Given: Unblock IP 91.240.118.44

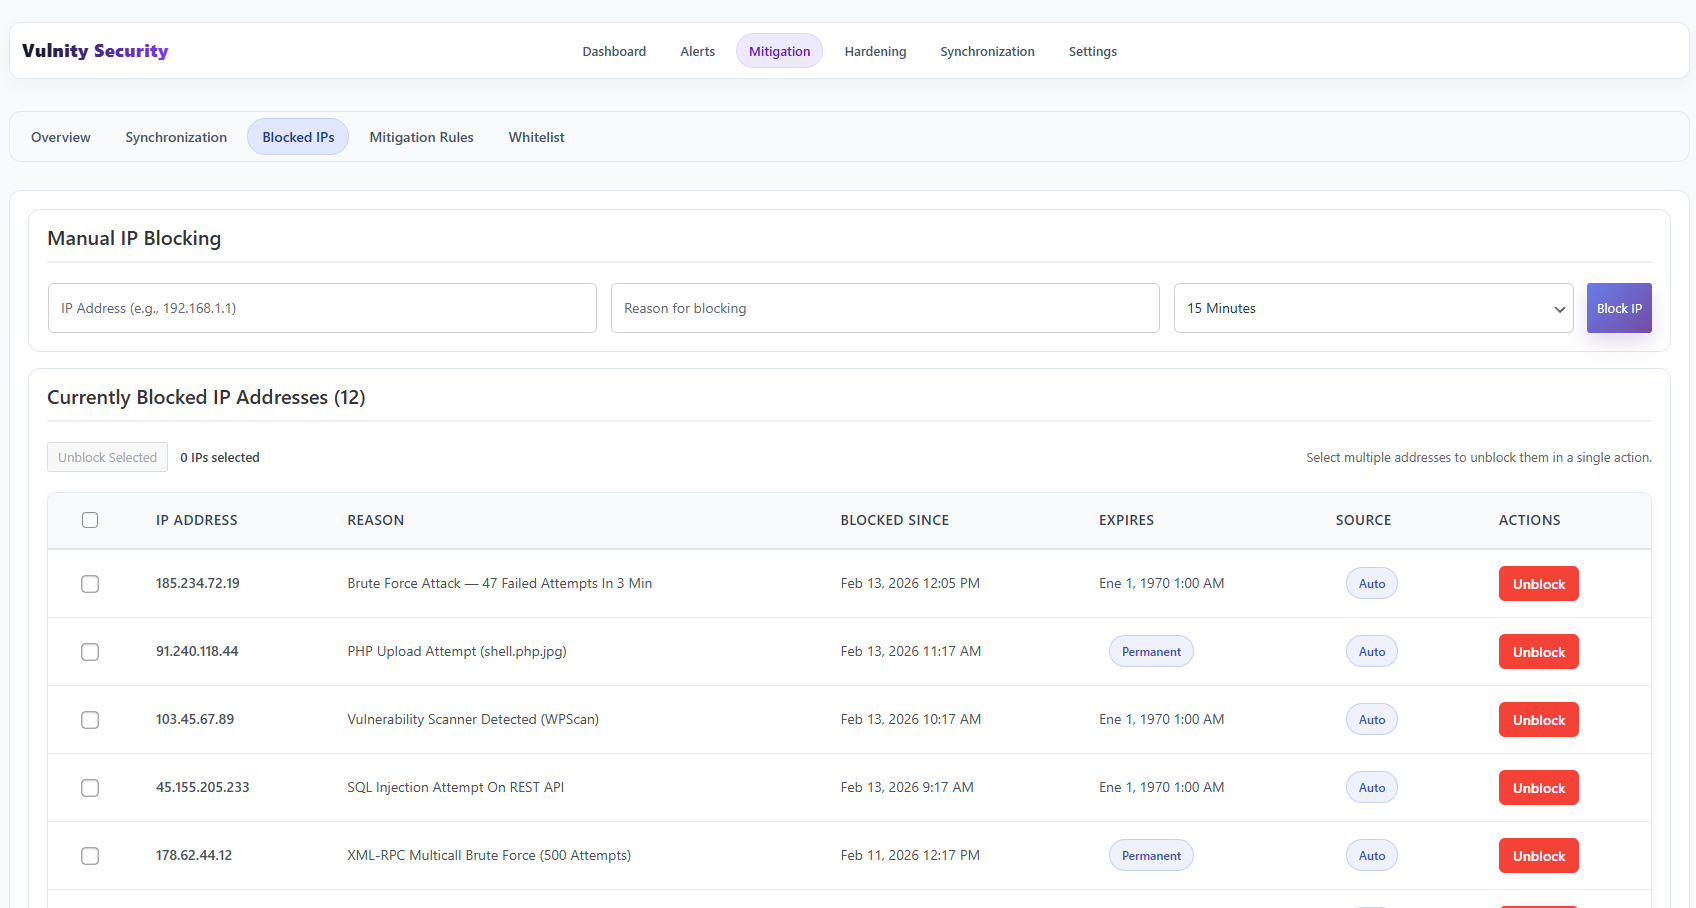Looking at the screenshot, I should (x=1538, y=652).
